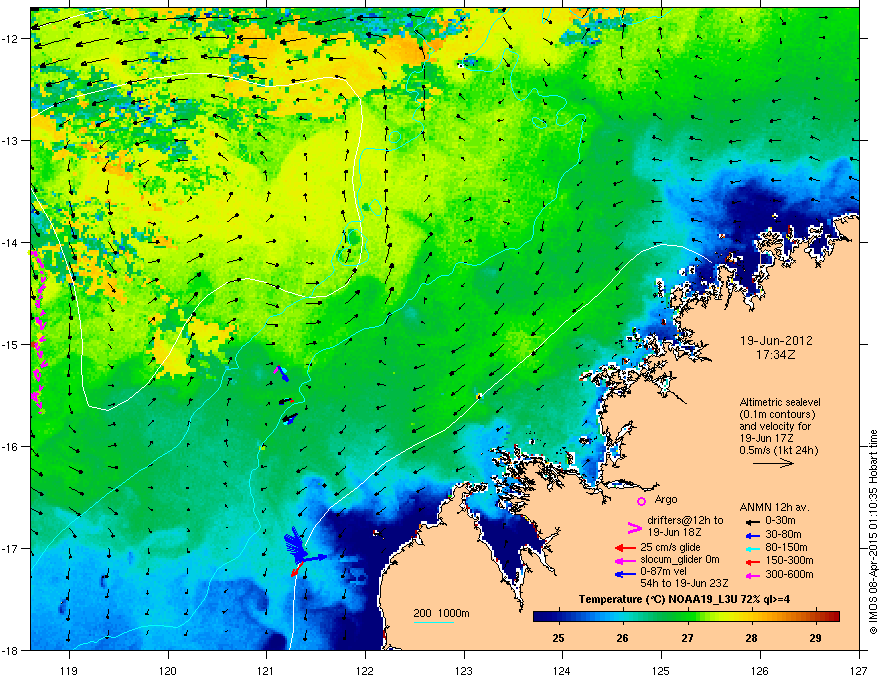Click the '(0.1m contours)' text
Image resolution: width=880 pixels, height=680 pixels.
[x=777, y=415]
